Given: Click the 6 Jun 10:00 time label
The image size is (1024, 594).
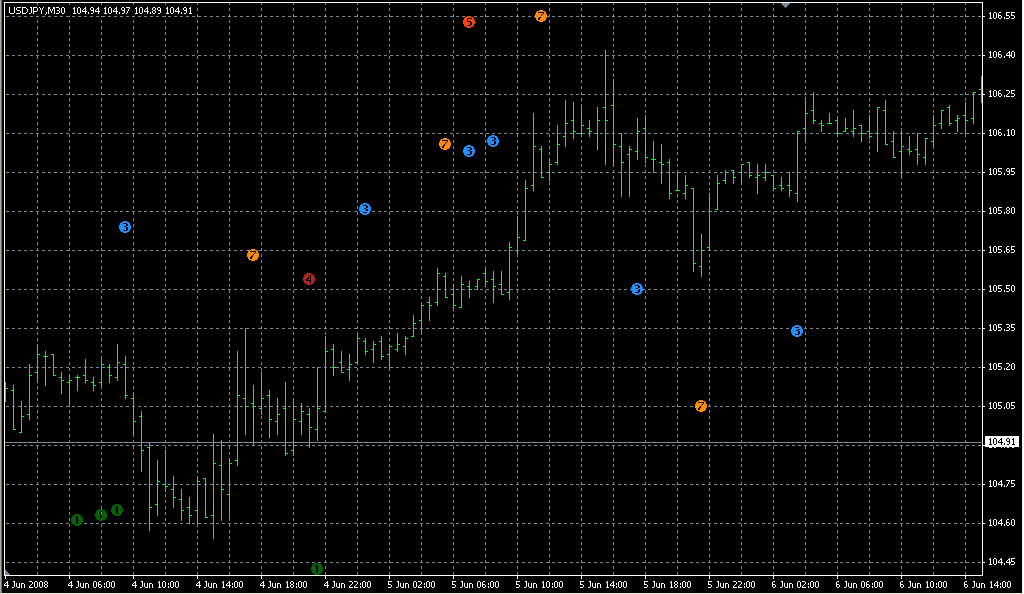Looking at the screenshot, I should [923, 585].
